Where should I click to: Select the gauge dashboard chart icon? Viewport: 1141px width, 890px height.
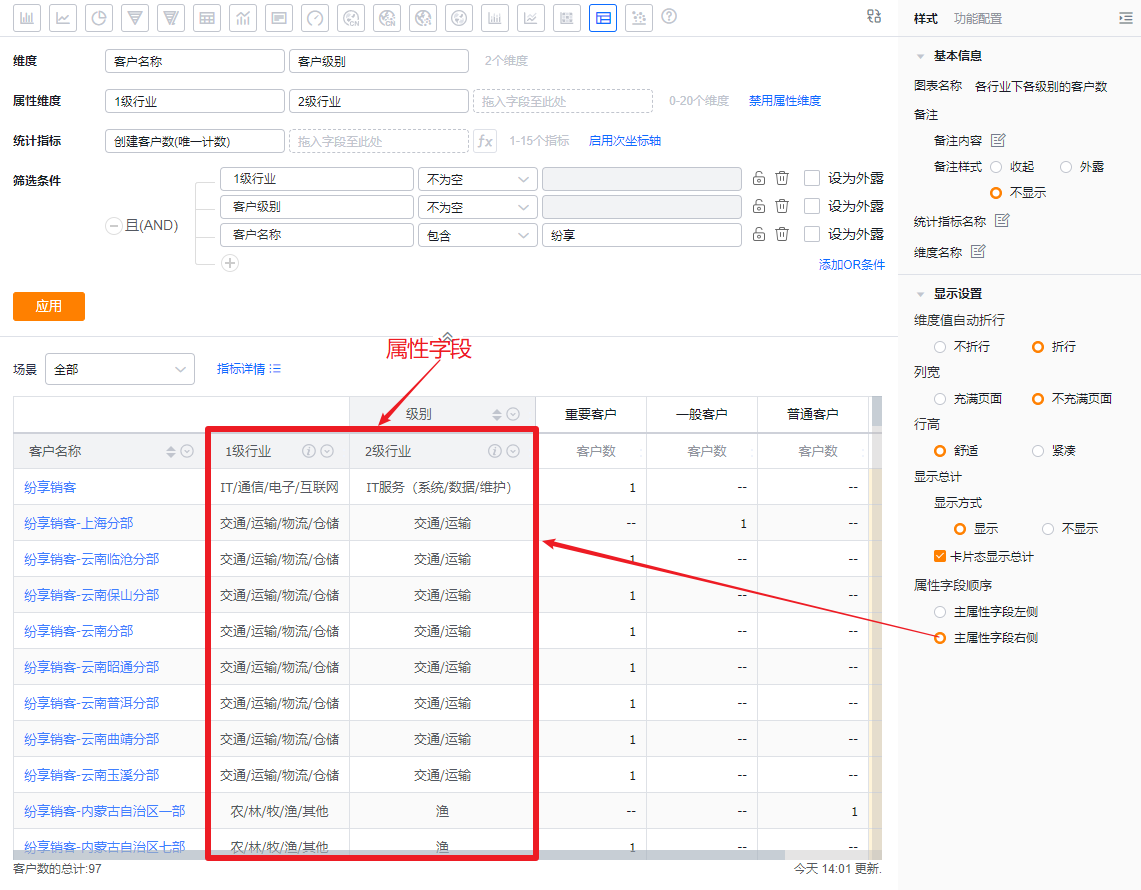coord(315,17)
